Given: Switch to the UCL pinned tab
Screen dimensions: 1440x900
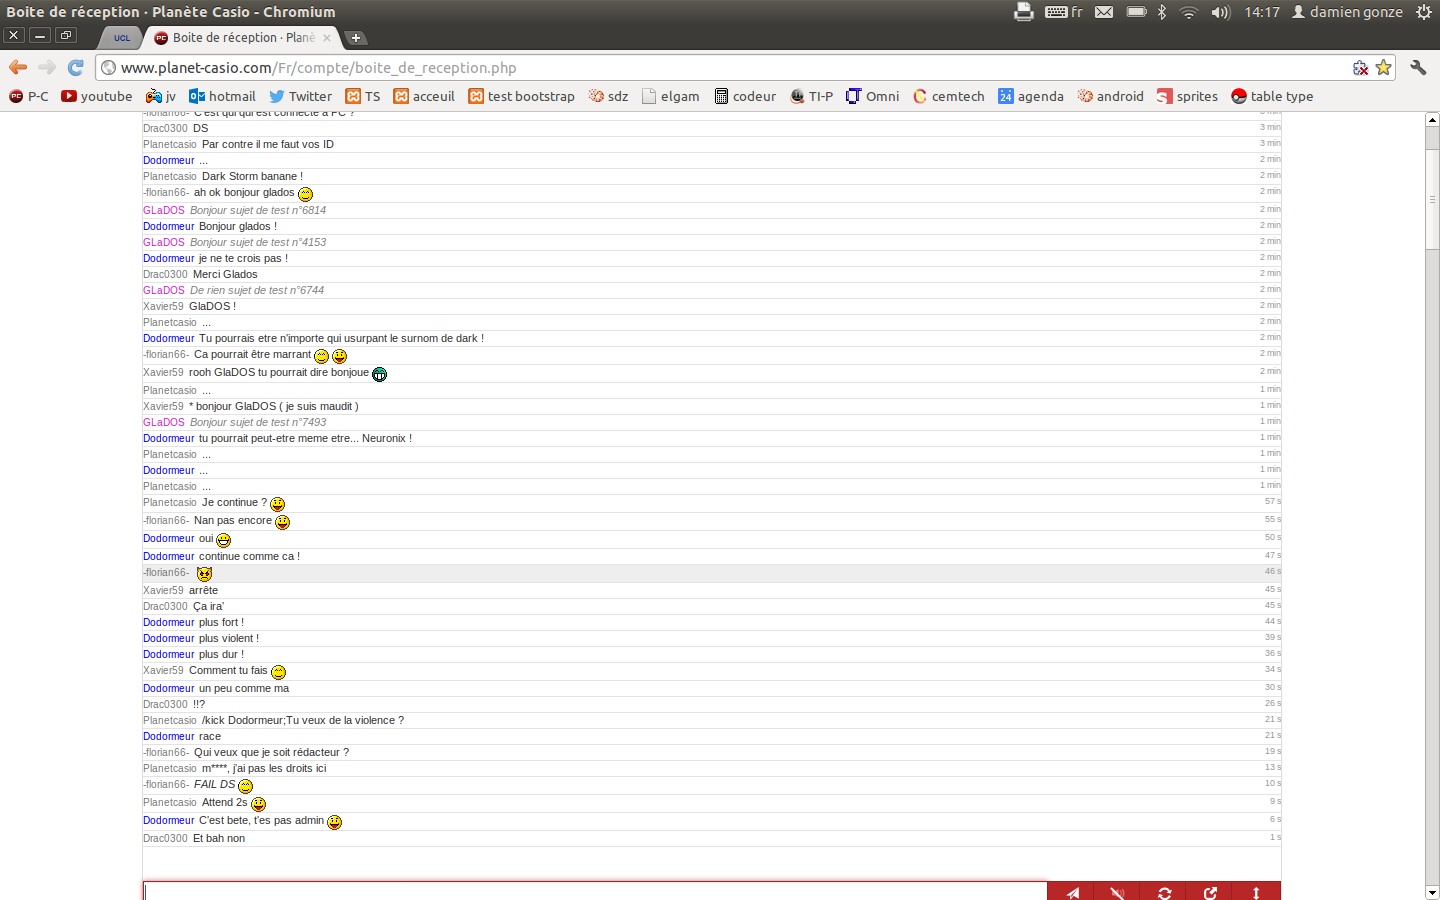Looking at the screenshot, I should 121,37.
